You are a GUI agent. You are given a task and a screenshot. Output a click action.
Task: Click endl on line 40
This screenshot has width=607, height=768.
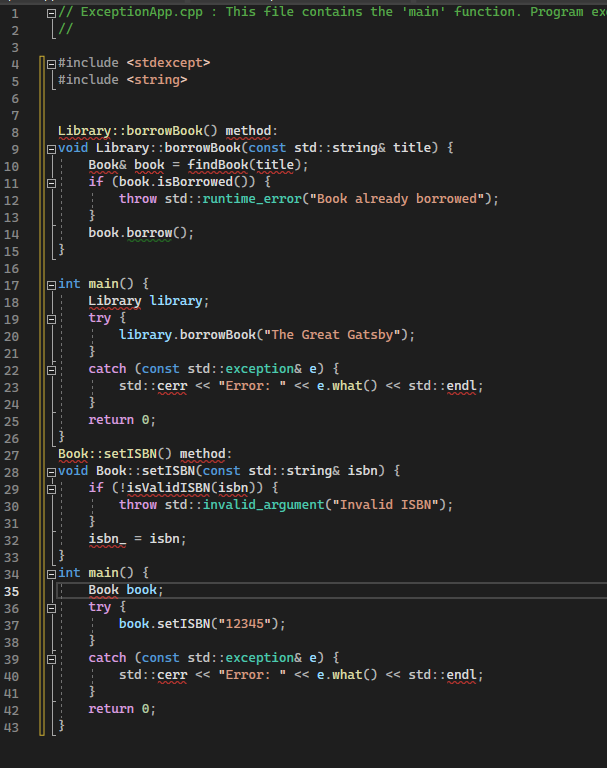click(461, 675)
